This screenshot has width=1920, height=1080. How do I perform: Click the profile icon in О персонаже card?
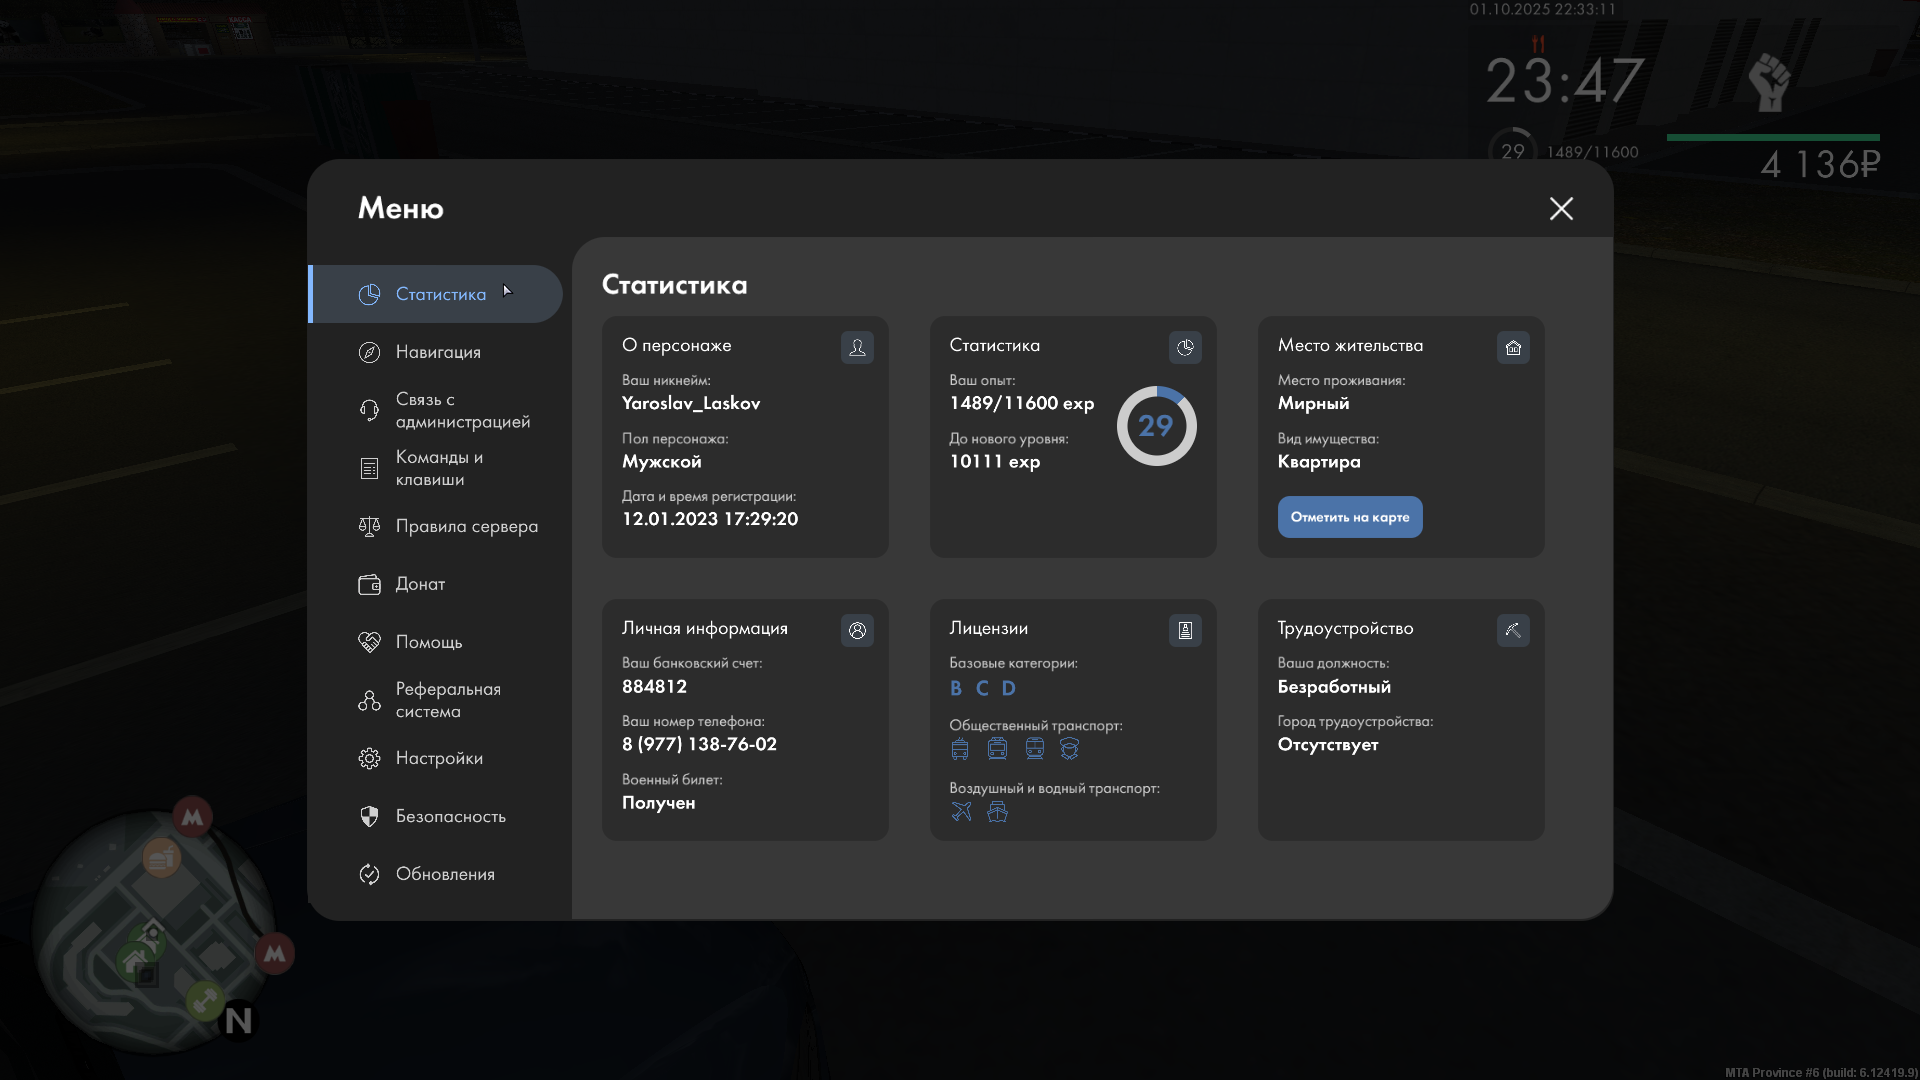click(857, 347)
